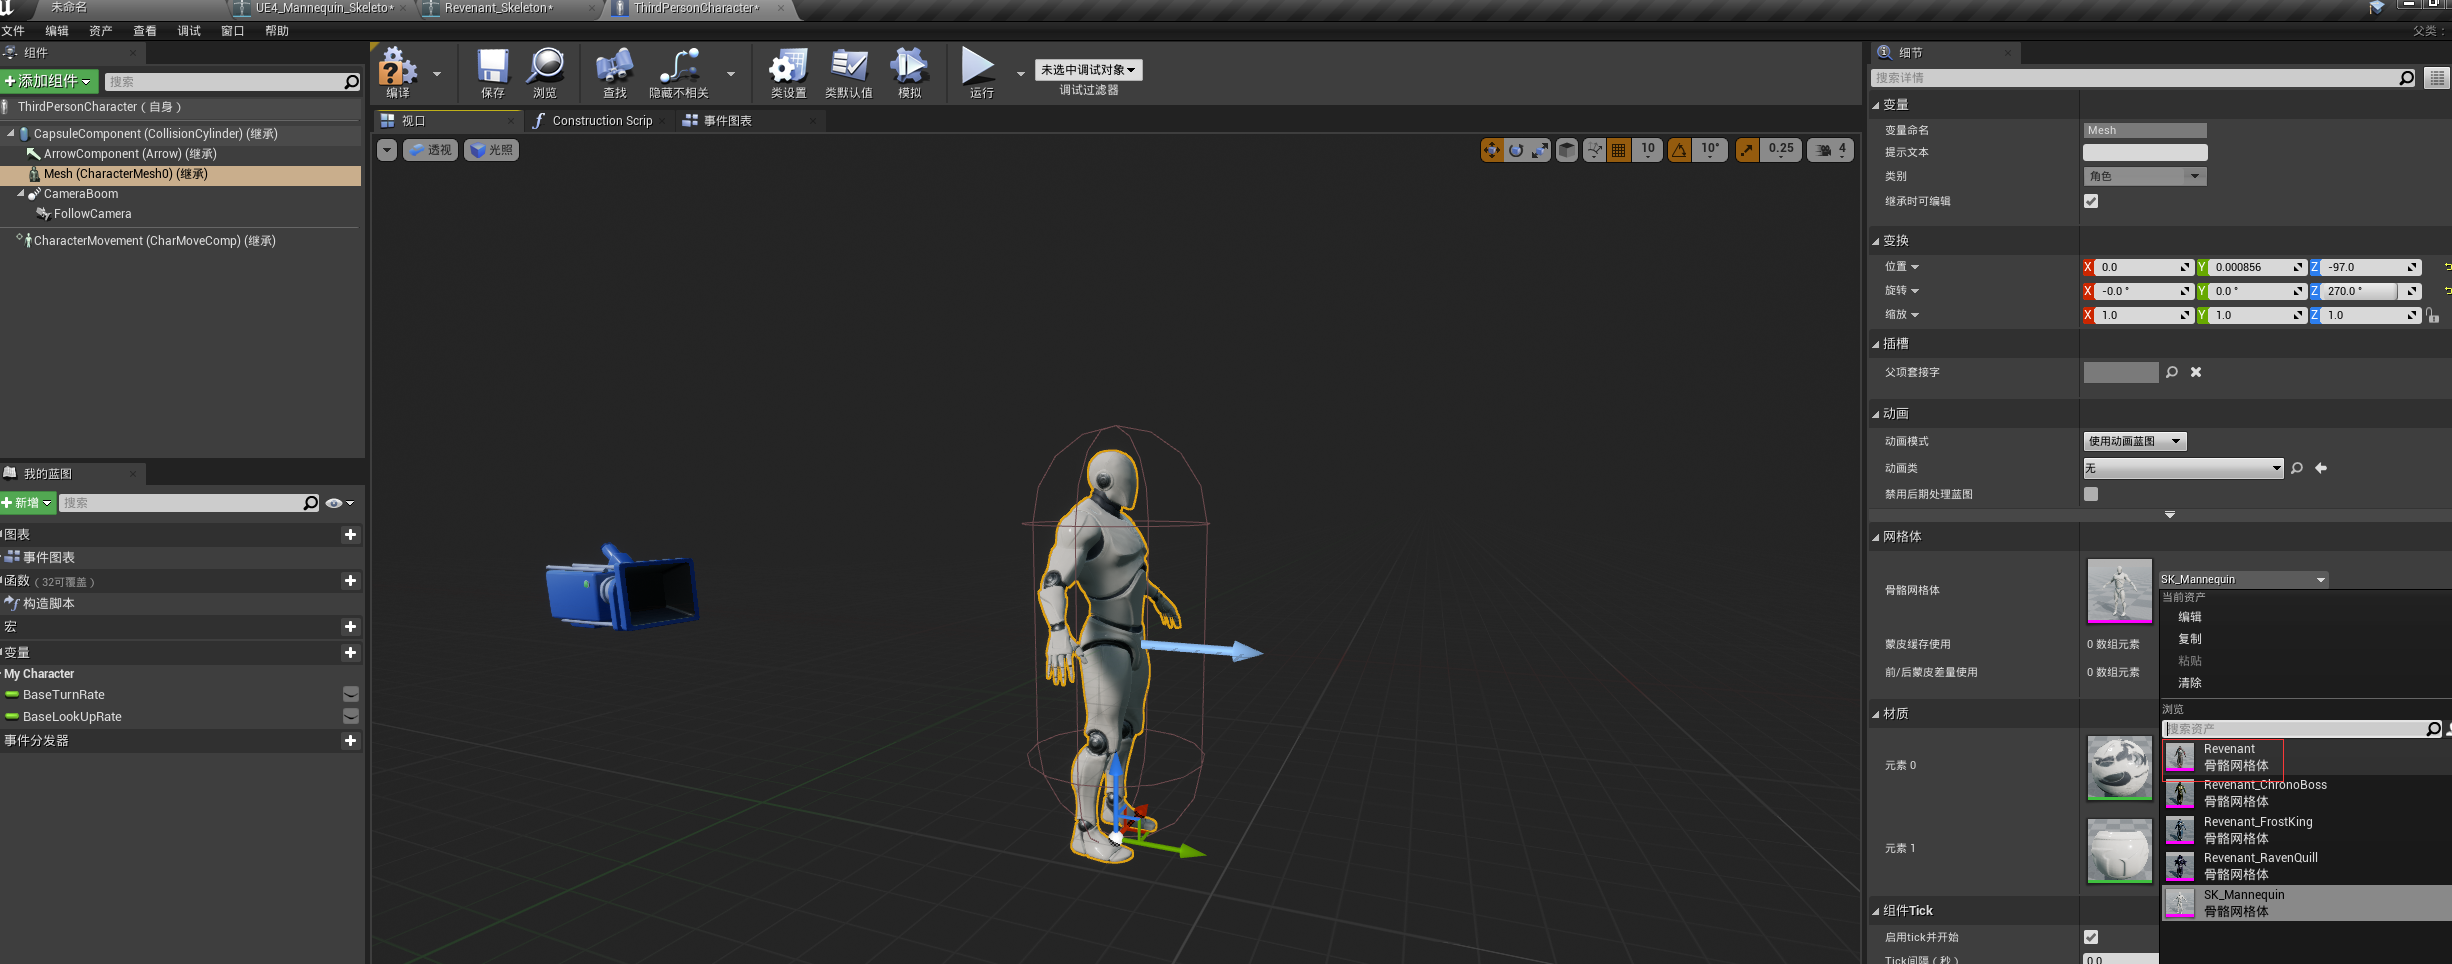Image resolution: width=2452 pixels, height=964 pixels.
Task: Open the SK_Mannequin skeletal mesh dropdown
Action: 2243,579
